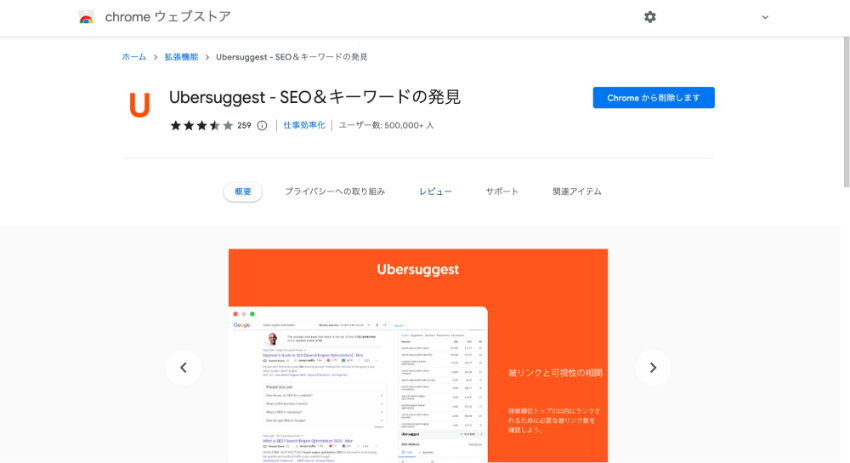This screenshot has width=850, height=463.
Task: Open 拡張機能 breadcrumb link
Action: coord(181,57)
